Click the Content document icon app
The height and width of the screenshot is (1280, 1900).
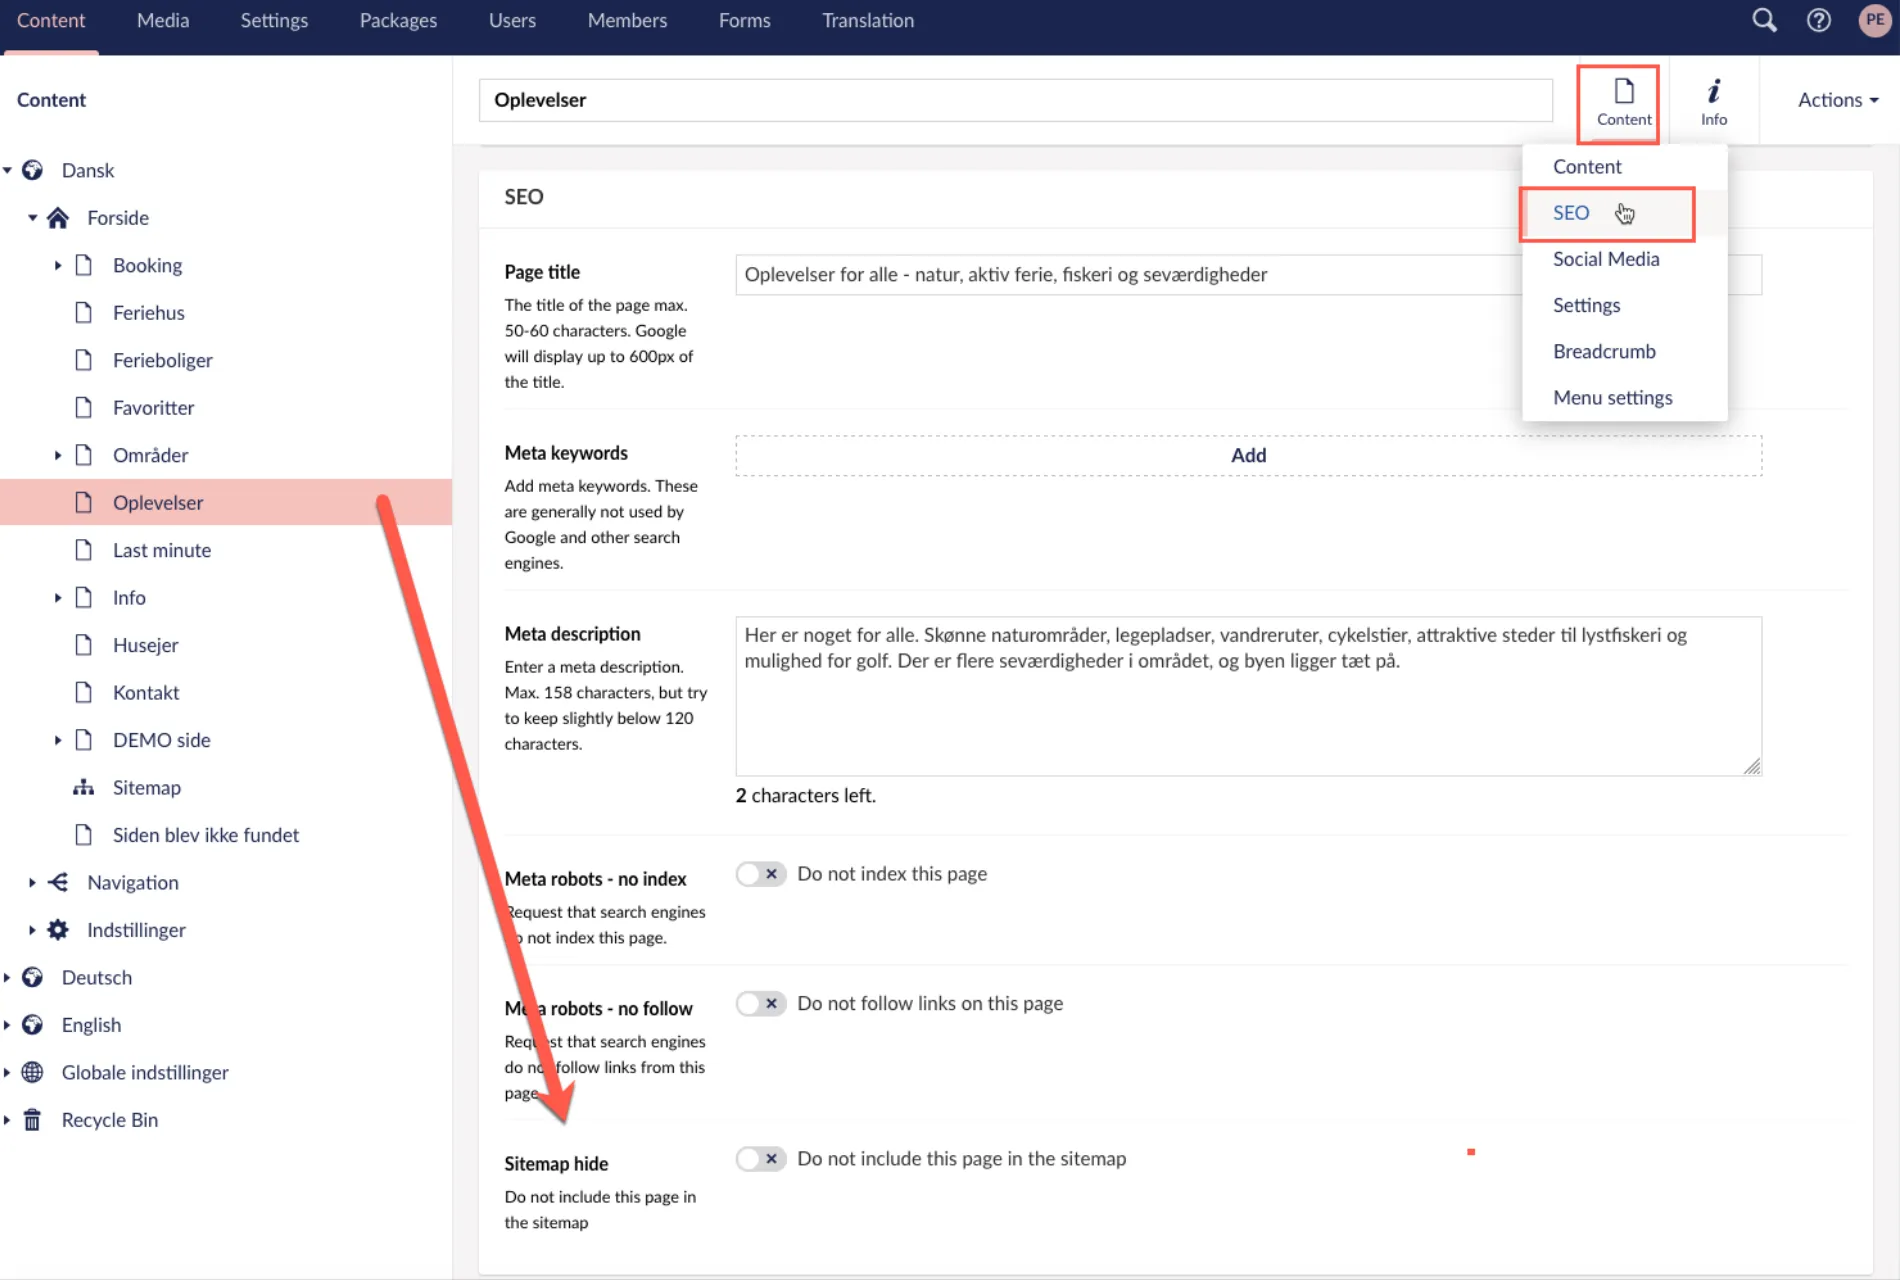pyautogui.click(x=1623, y=102)
